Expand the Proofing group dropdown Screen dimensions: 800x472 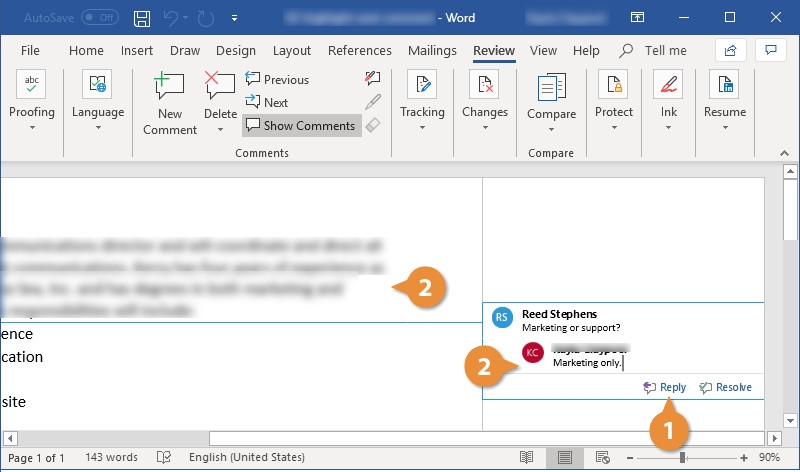point(31,100)
